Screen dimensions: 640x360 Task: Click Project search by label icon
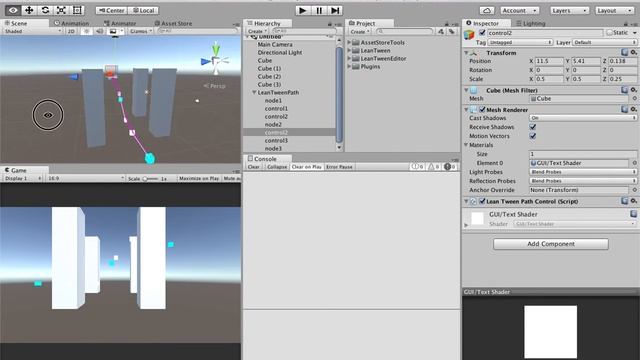coord(451,31)
